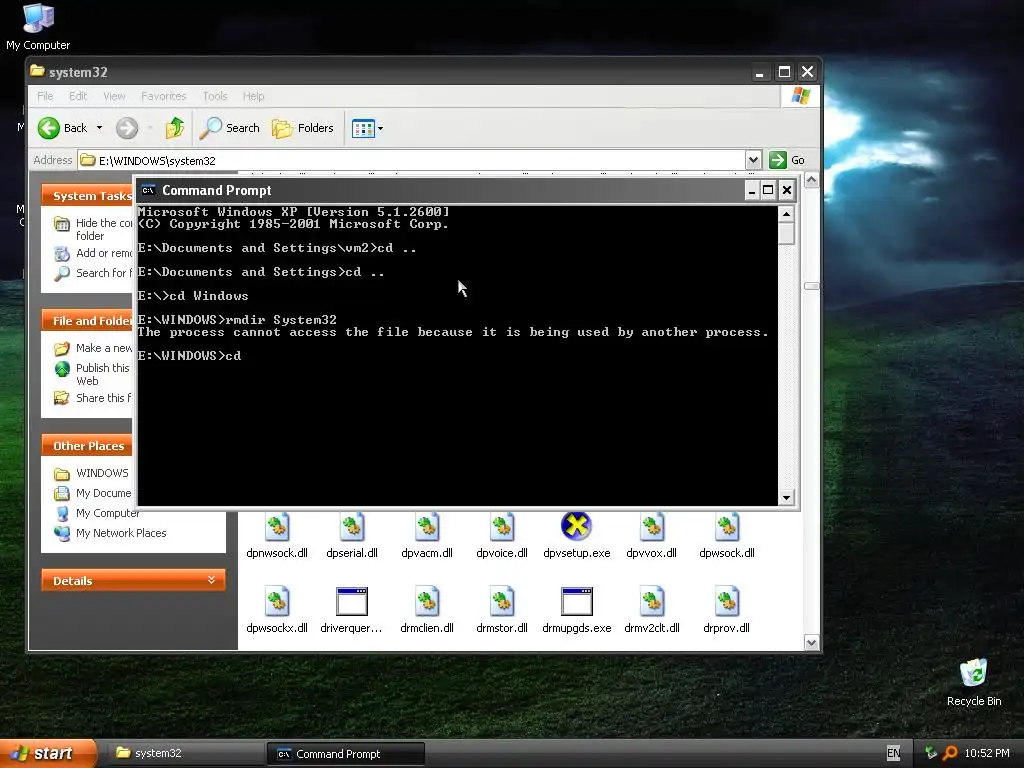Open the Views dropdown button
Screen dimensions: 1024x768
click(x=367, y=128)
